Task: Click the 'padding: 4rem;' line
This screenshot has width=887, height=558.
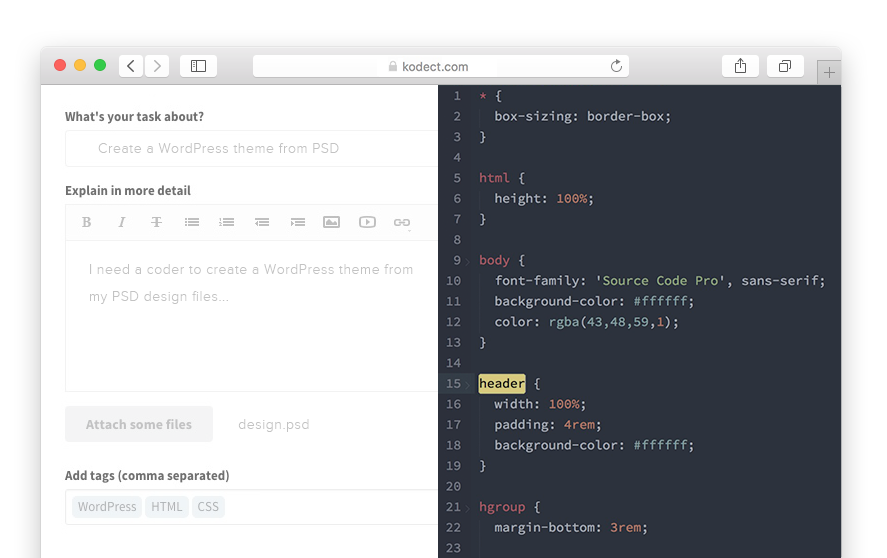Action: coord(548,424)
